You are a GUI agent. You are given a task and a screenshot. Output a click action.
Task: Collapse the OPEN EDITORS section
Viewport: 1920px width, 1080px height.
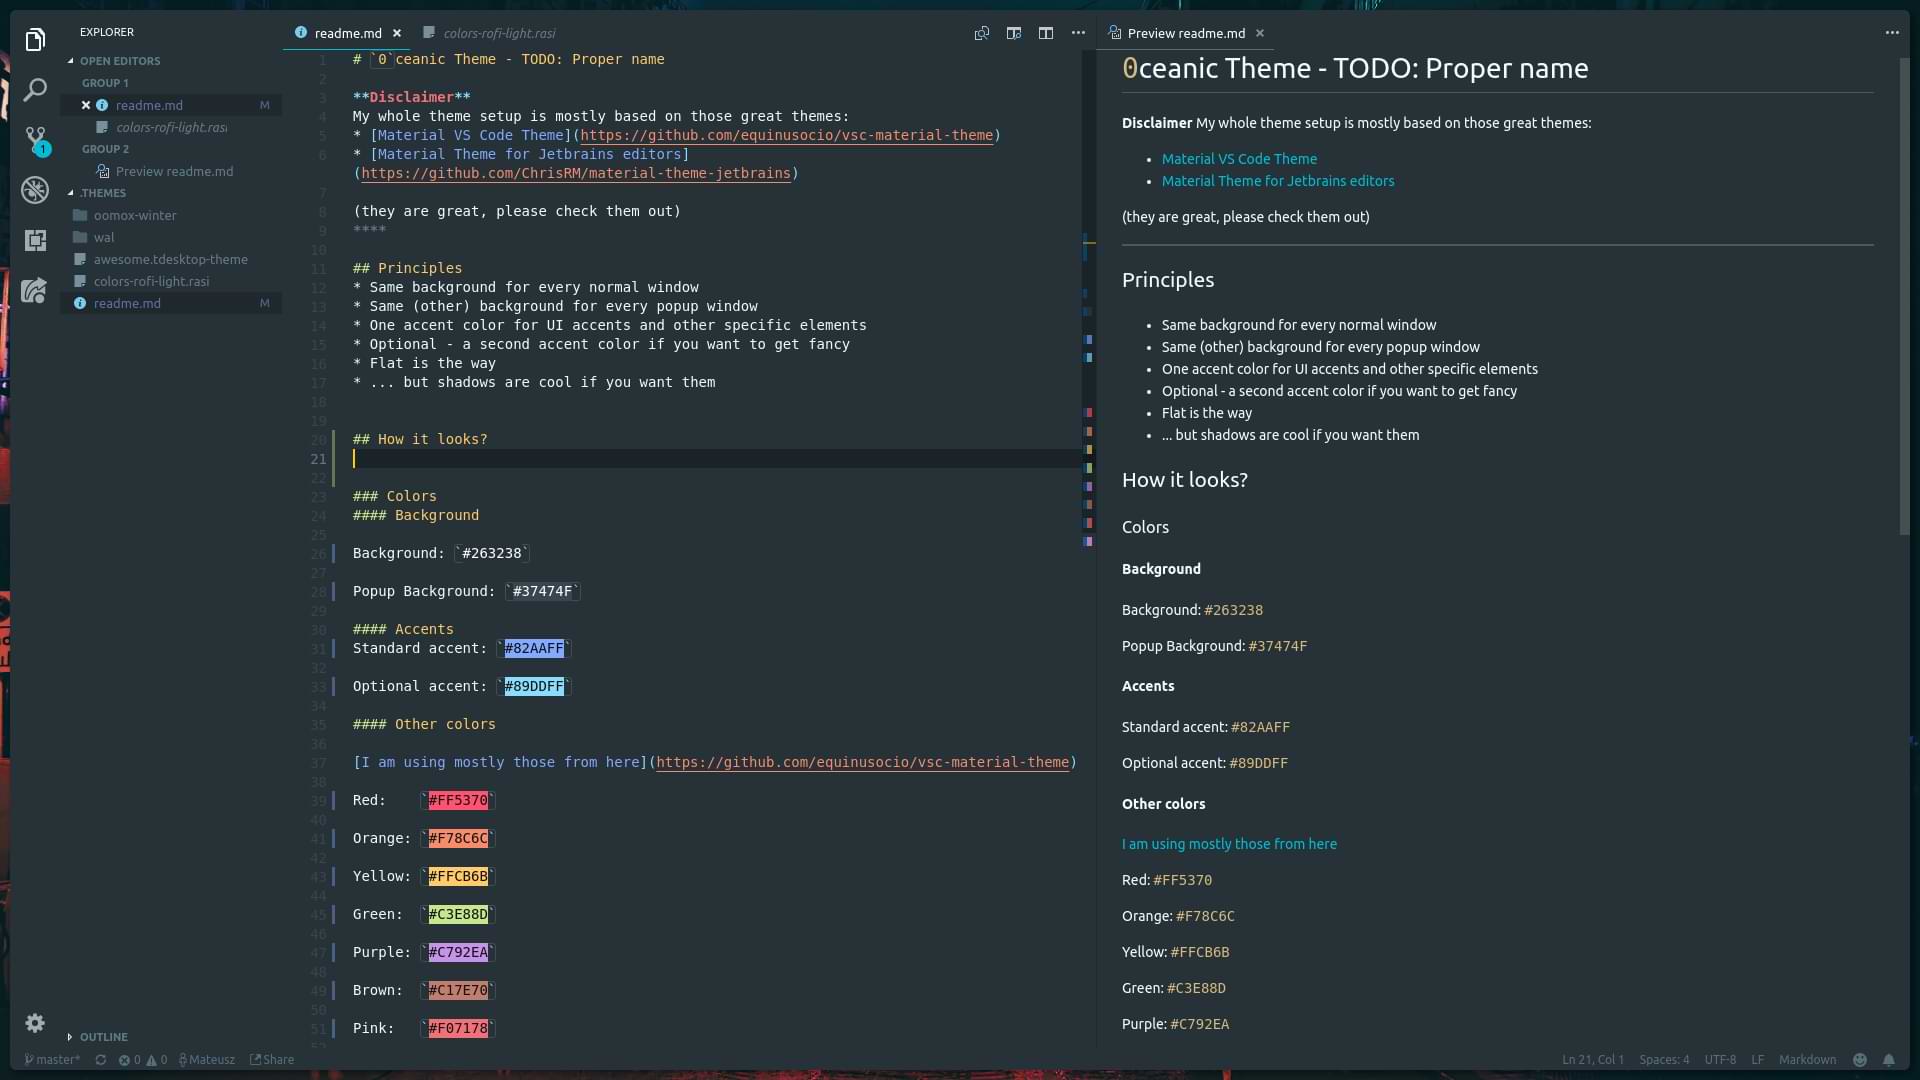coord(119,61)
